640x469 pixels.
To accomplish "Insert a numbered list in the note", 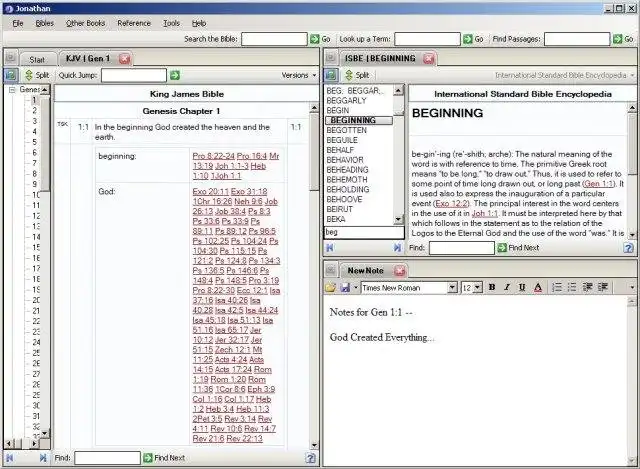I will (557, 287).
